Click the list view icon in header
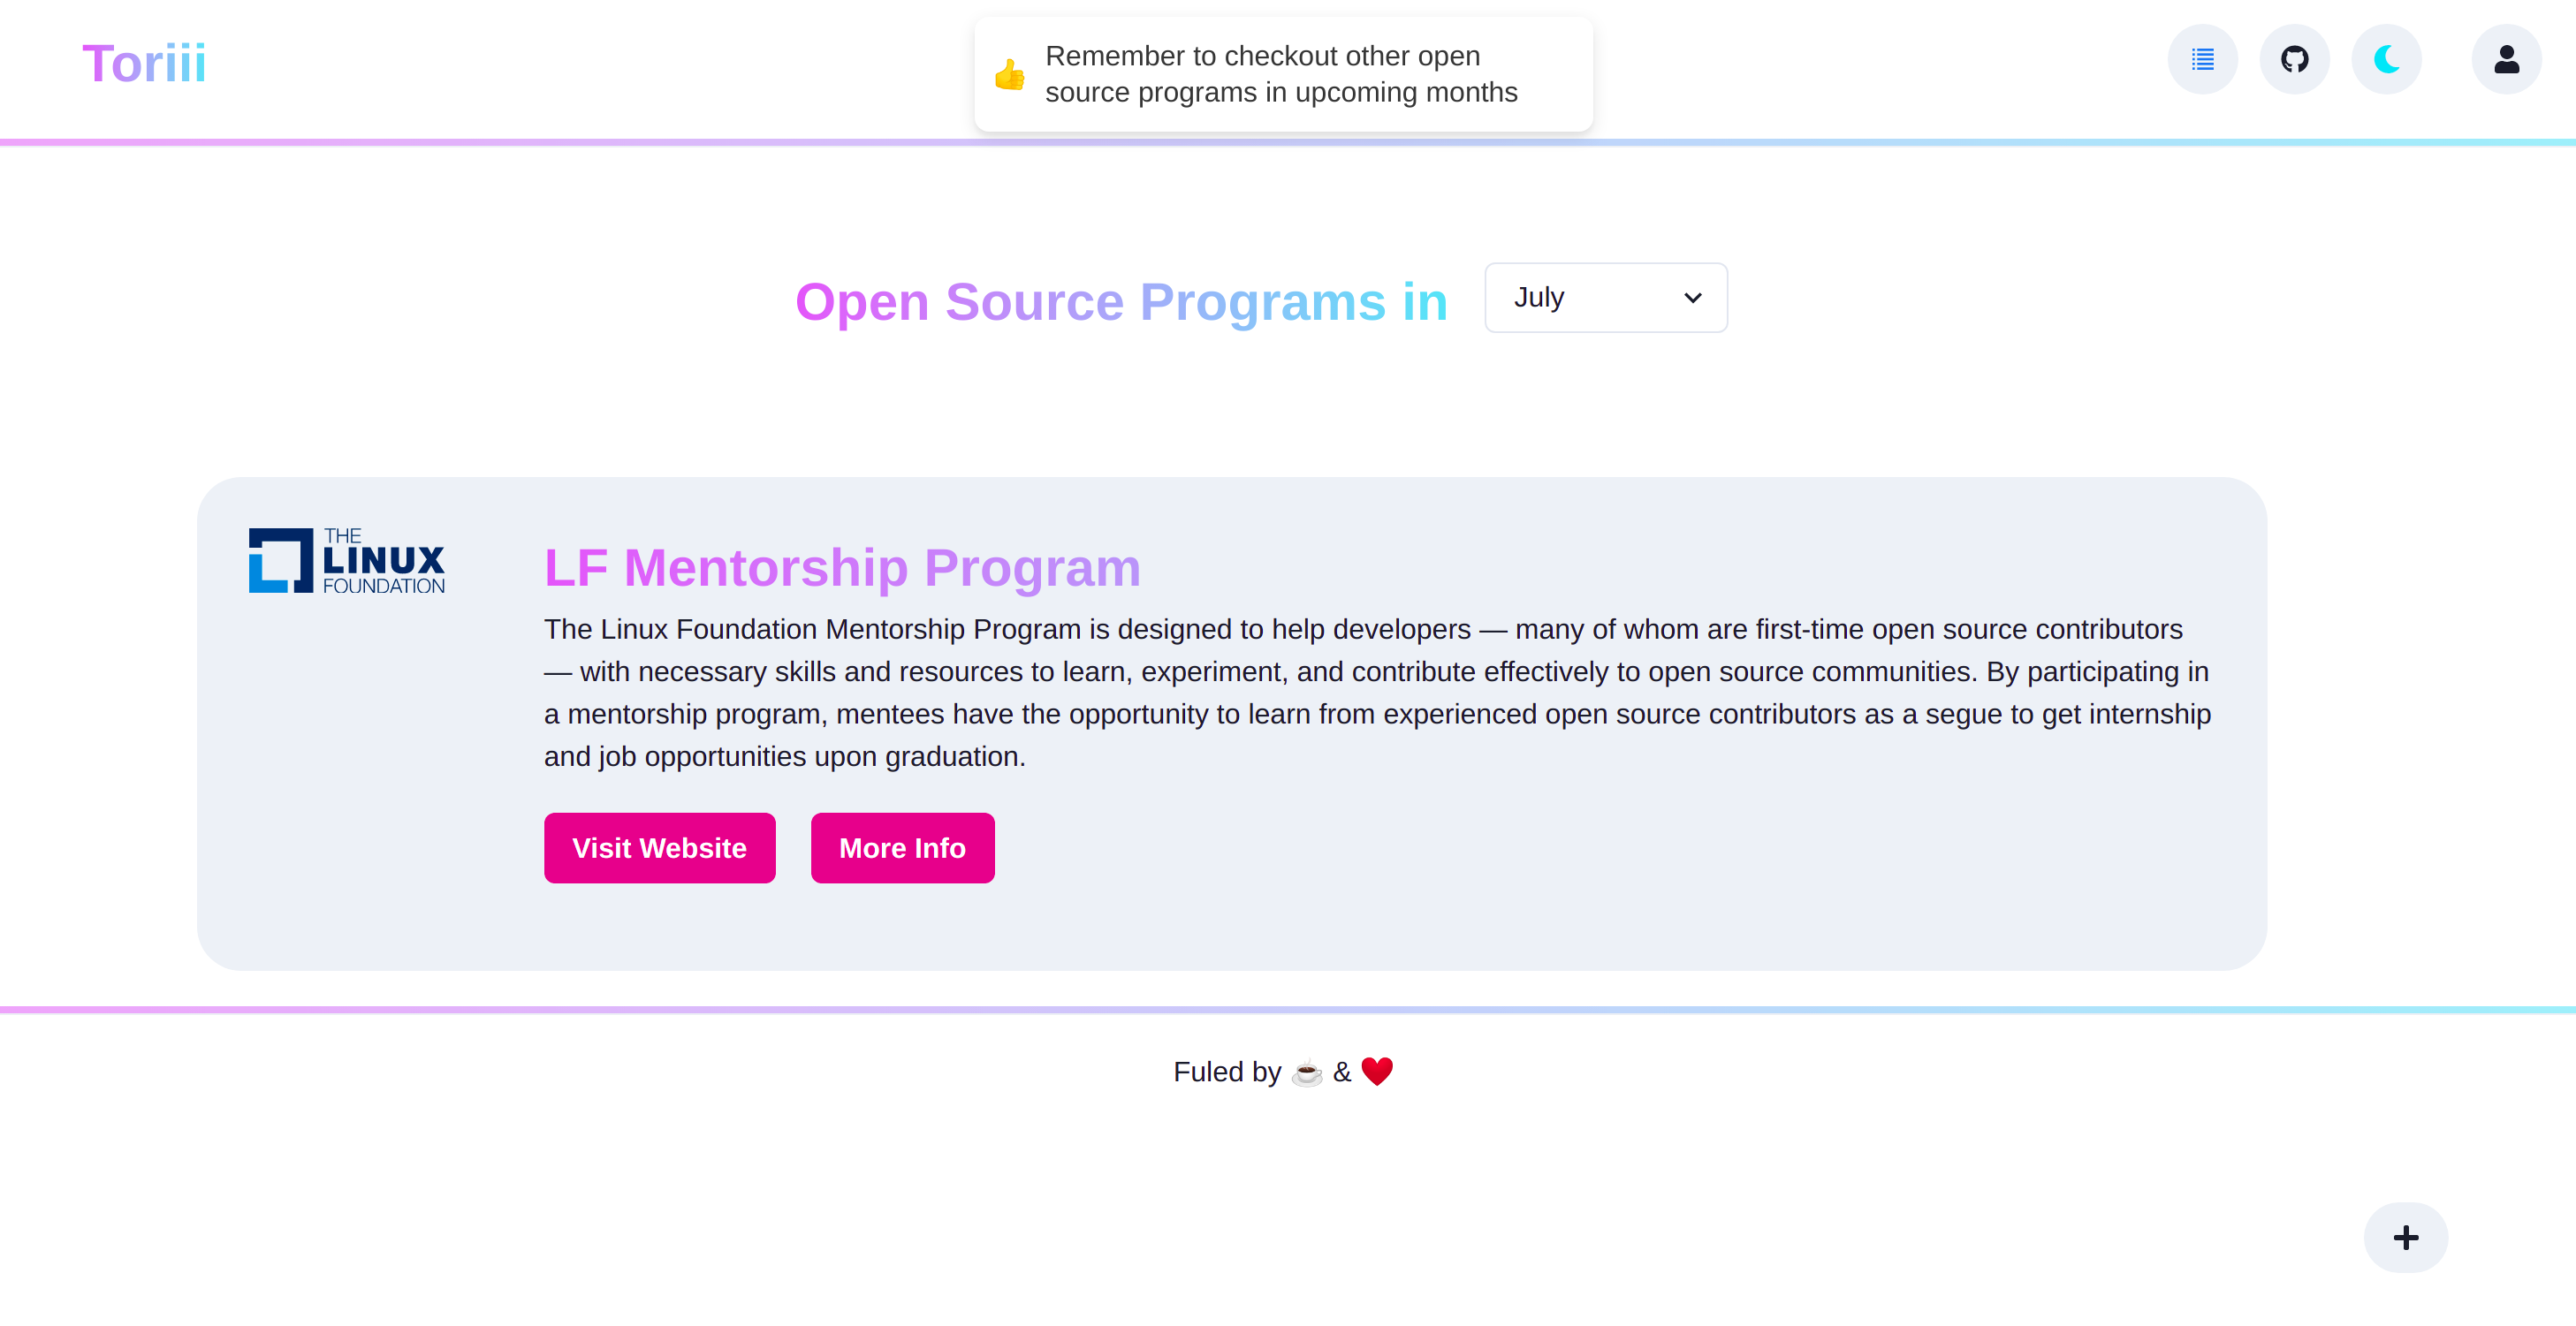Viewport: 2576px width, 1326px height. [2202, 60]
